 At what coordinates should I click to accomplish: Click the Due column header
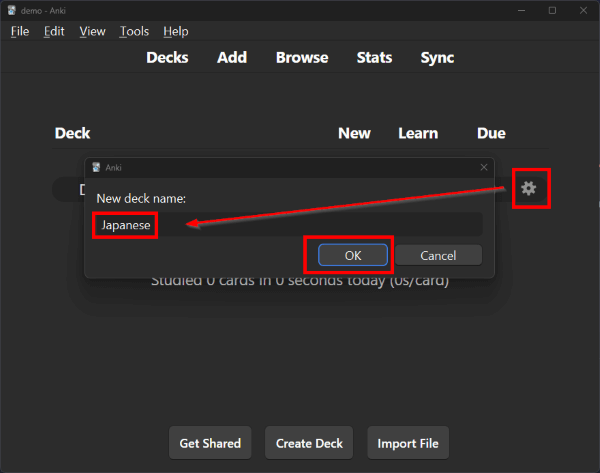click(x=491, y=133)
